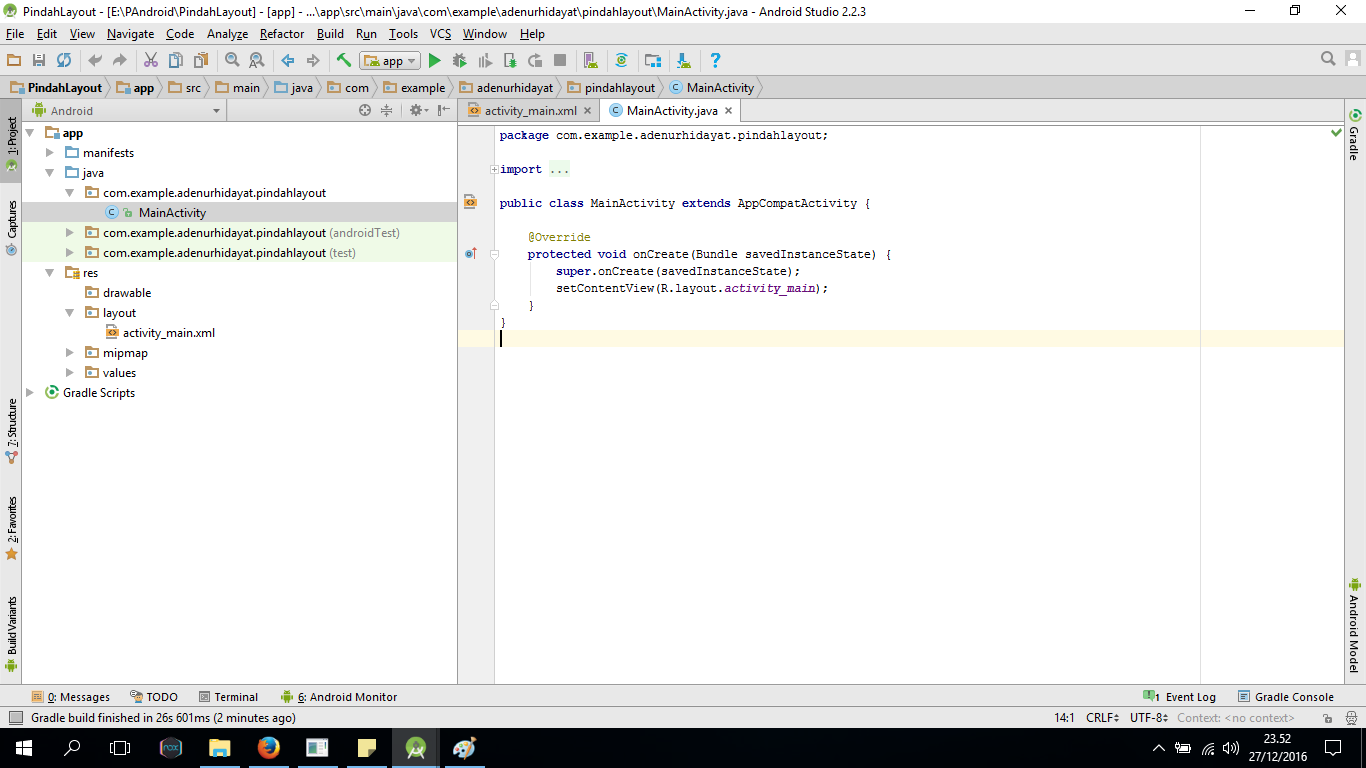Toggle the read-only lock icon in status bar
Viewport: 1366px width, 768px height.
click(x=1326, y=718)
